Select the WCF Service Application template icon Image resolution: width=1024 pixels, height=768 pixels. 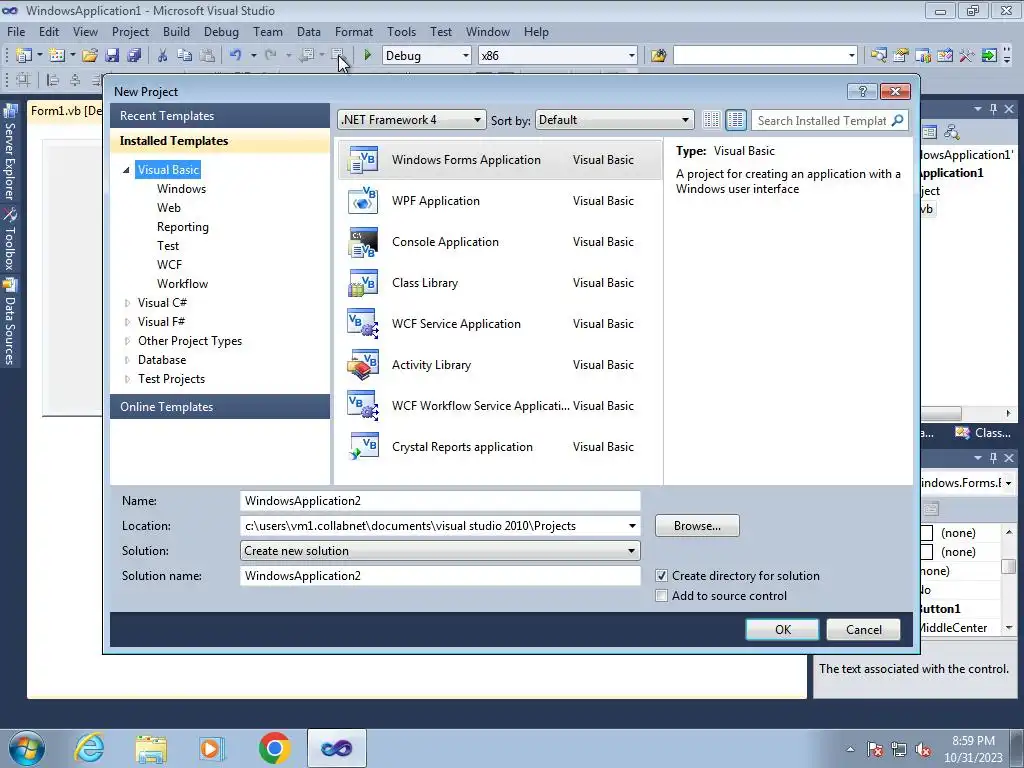(x=363, y=324)
